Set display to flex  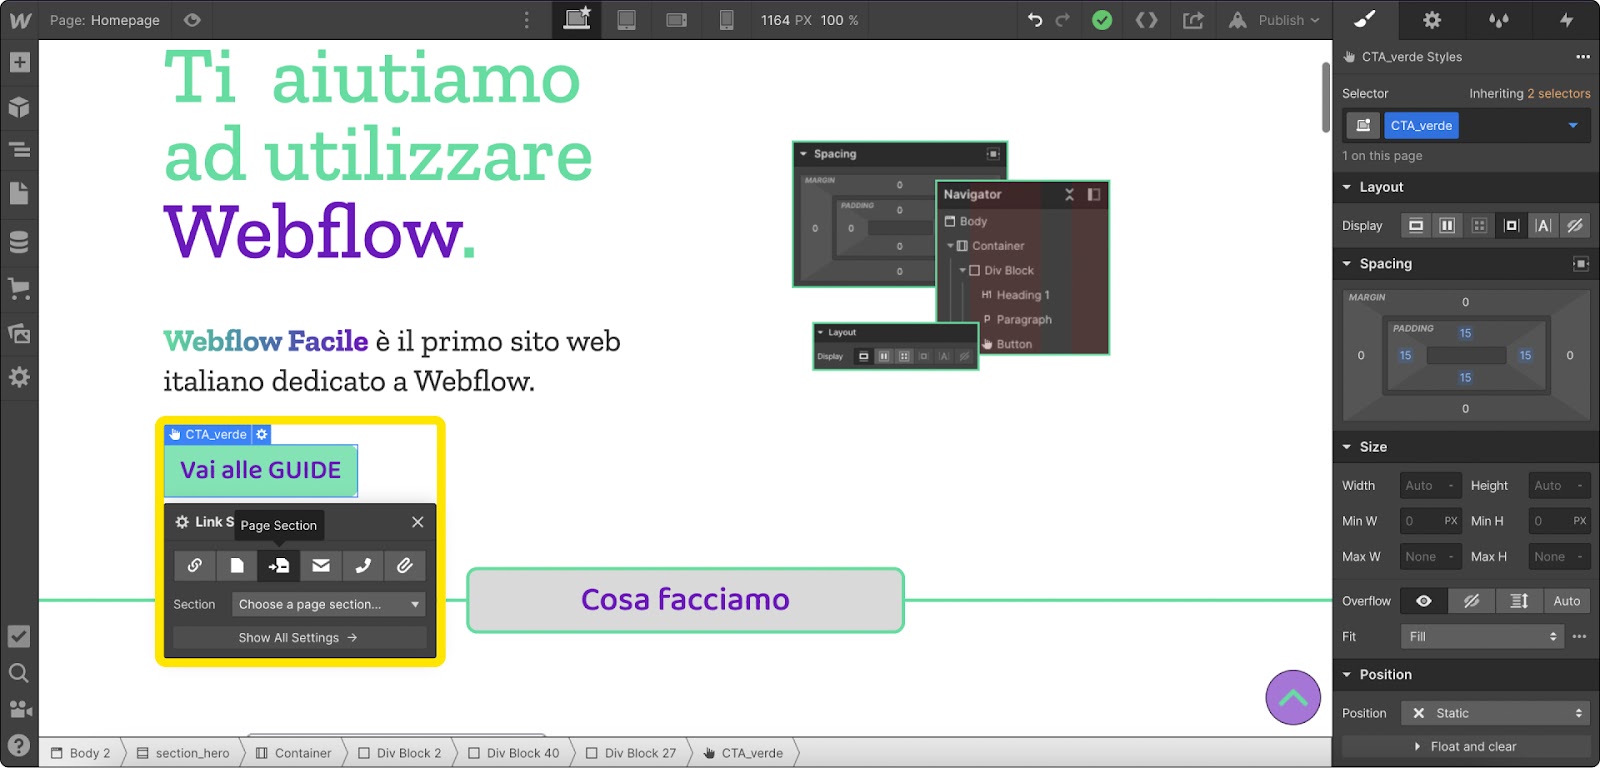click(1447, 225)
